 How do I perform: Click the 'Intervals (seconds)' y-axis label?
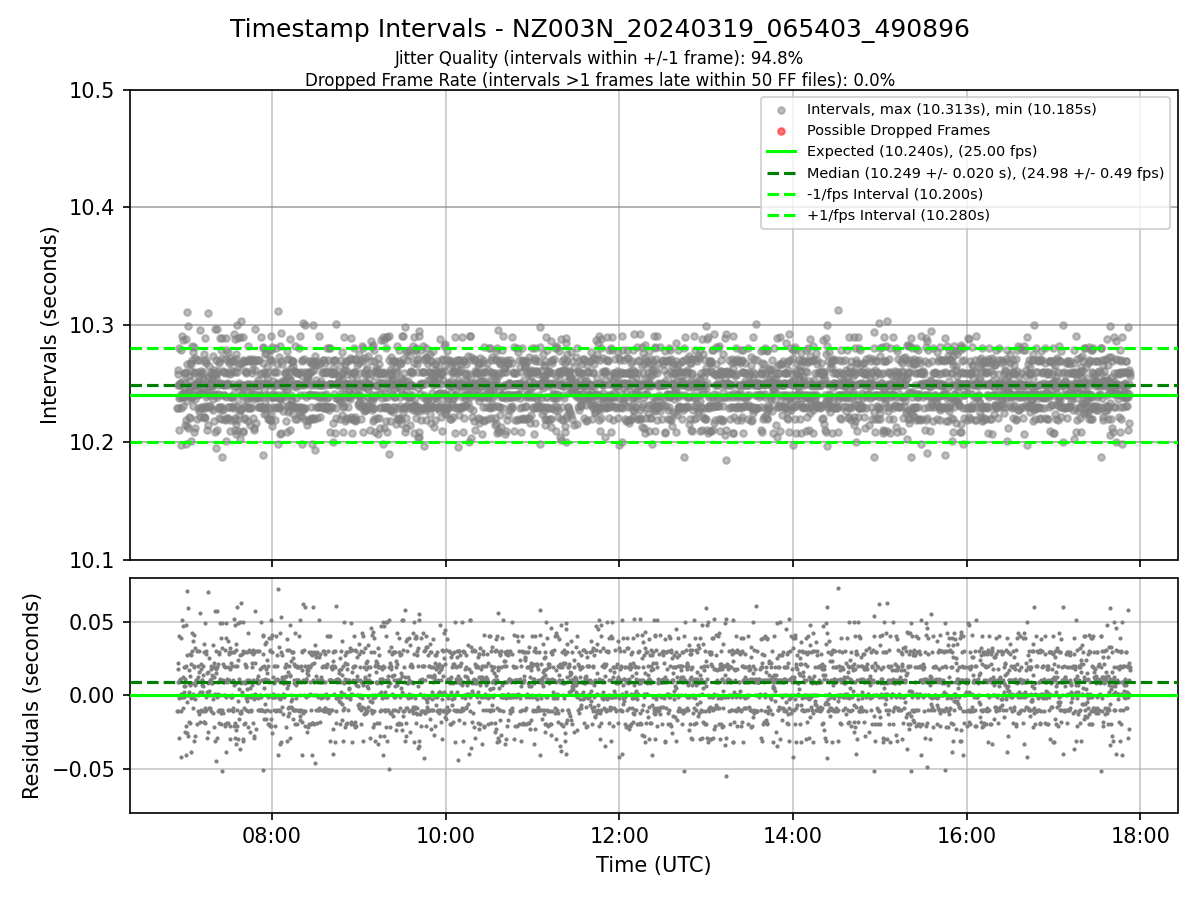[50, 325]
